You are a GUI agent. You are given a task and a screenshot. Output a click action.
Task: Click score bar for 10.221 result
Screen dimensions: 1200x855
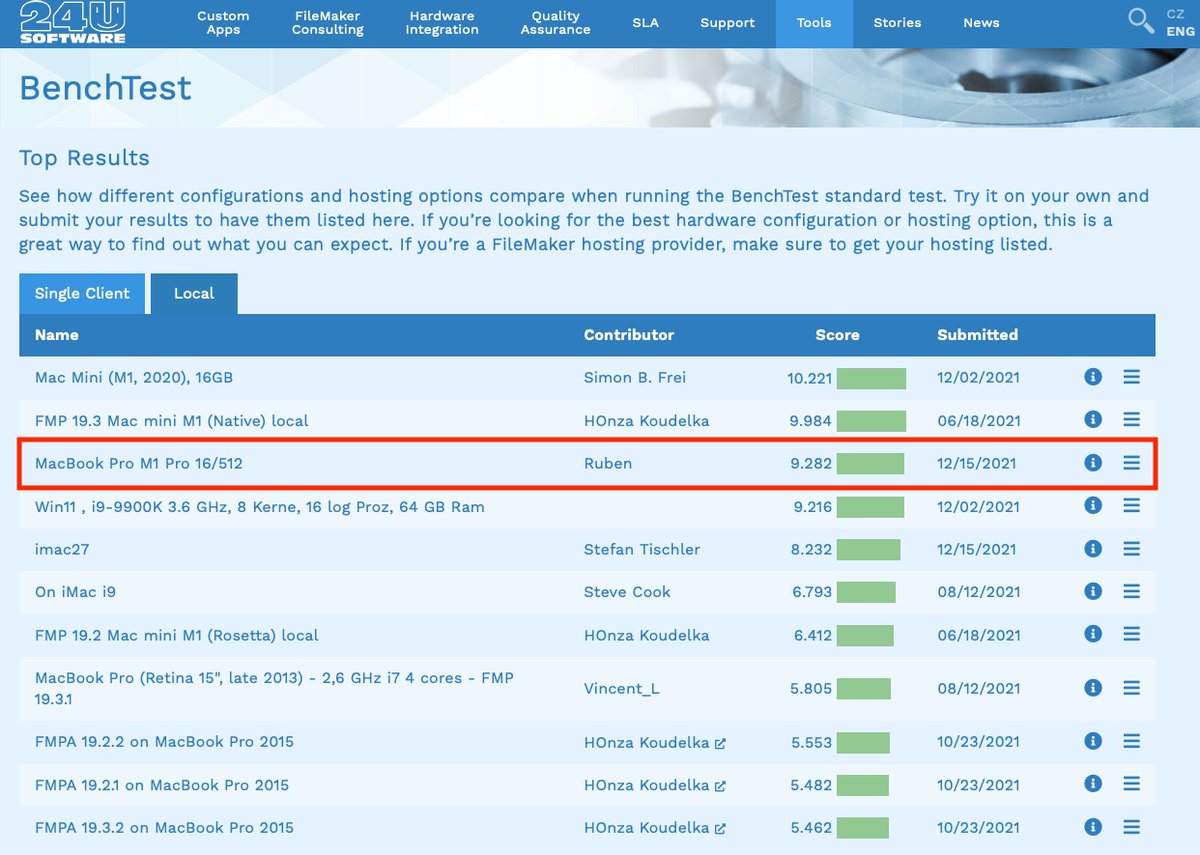(871, 378)
